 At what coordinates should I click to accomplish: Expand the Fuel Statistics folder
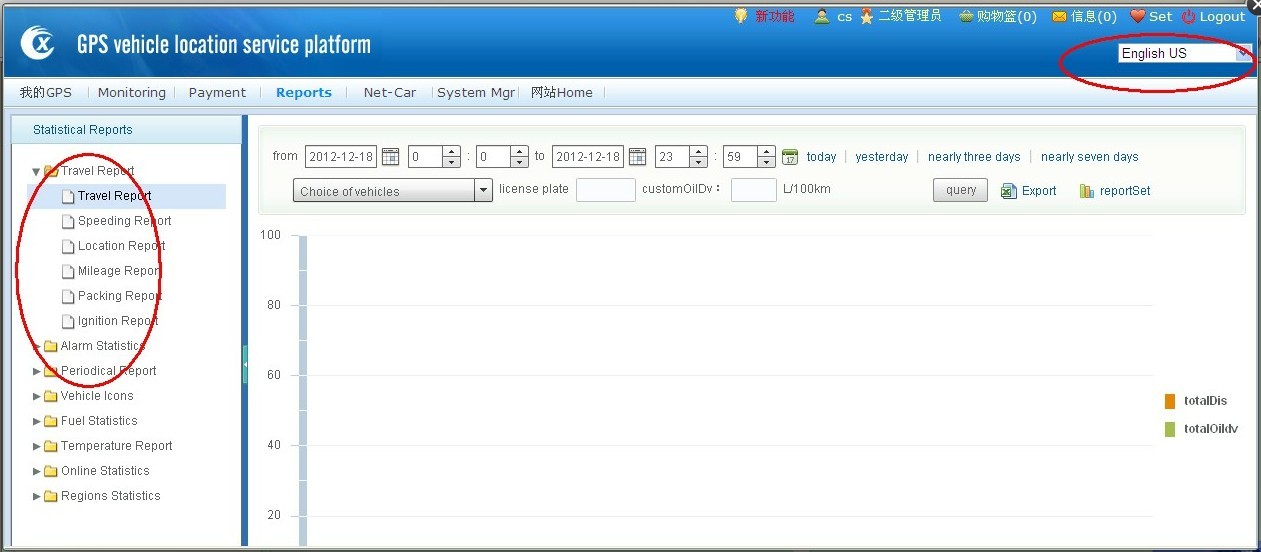tap(37, 421)
